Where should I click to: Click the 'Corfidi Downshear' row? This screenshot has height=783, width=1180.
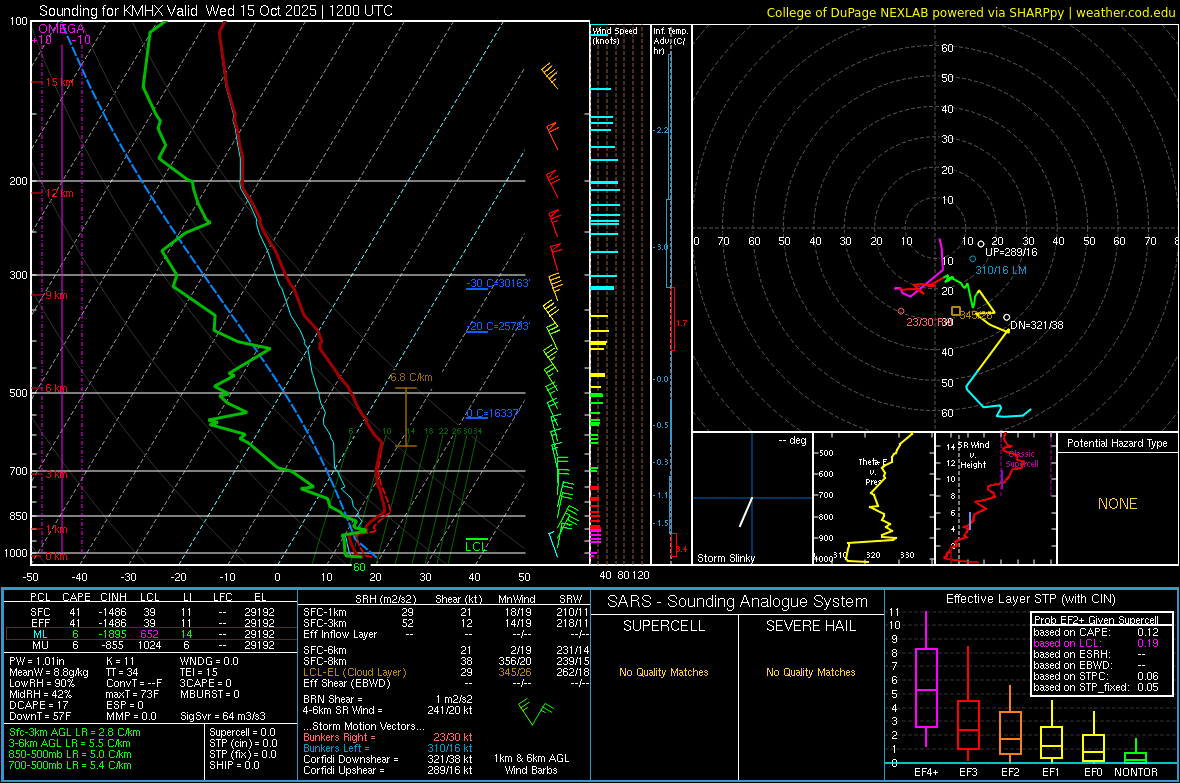388,759
